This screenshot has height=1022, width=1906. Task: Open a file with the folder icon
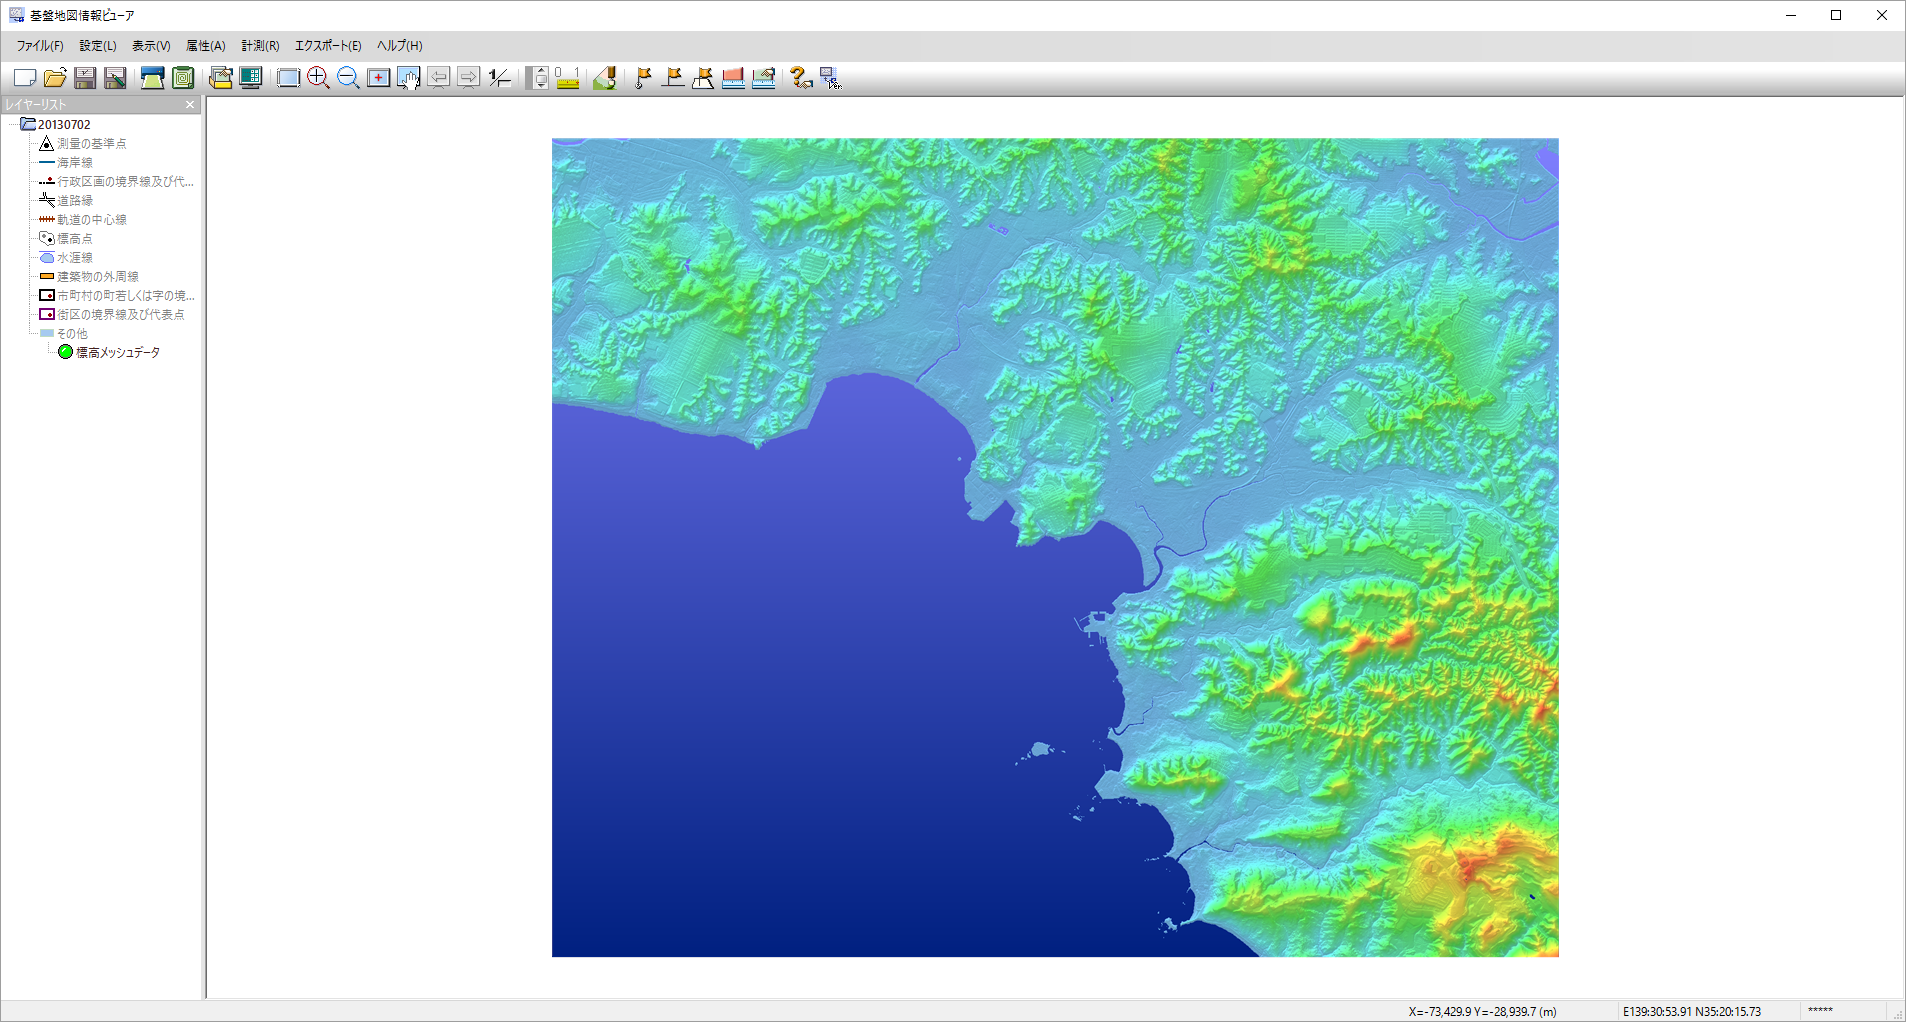point(55,78)
